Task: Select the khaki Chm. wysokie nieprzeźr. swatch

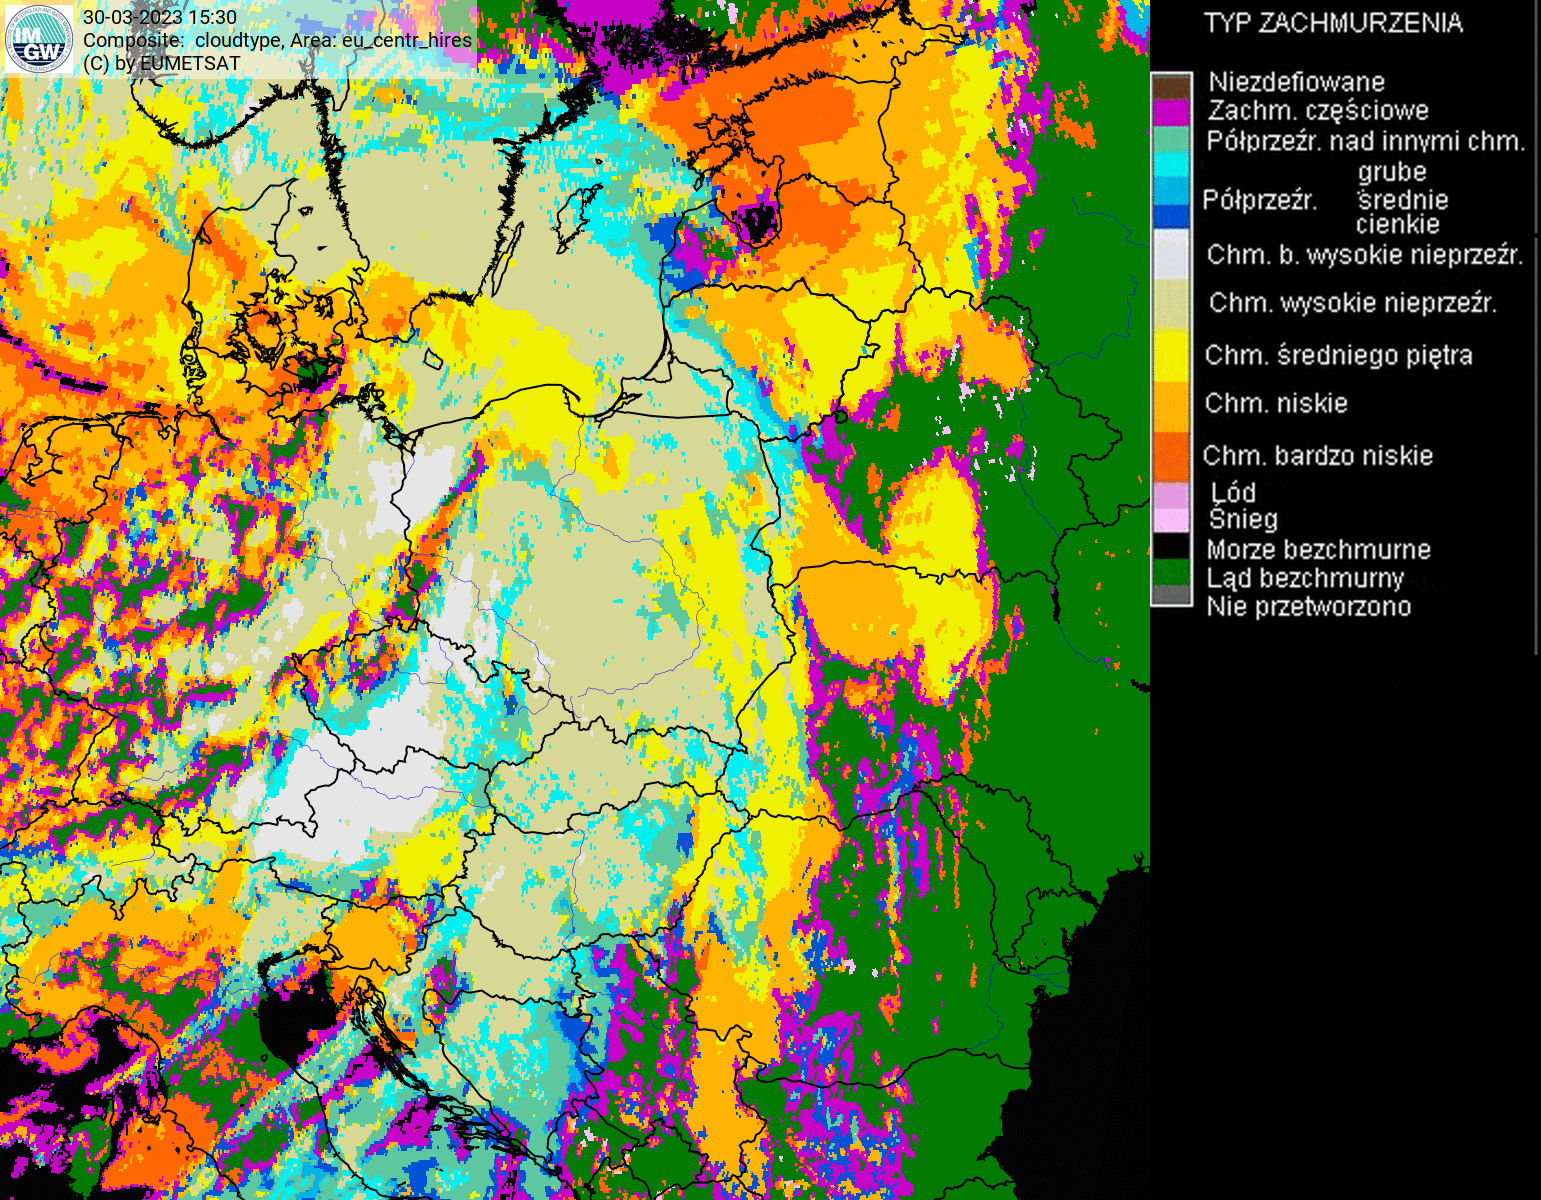Action: [x=1171, y=303]
